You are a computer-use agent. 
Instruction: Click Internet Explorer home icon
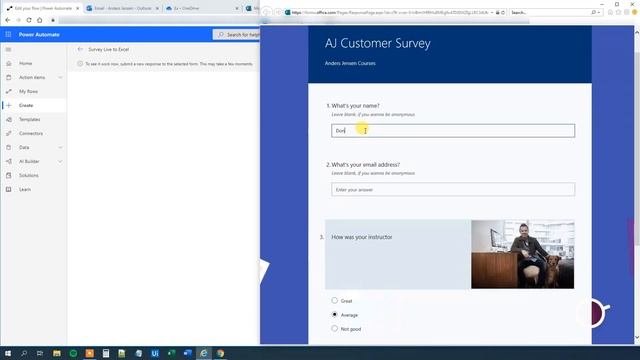[610, 13]
